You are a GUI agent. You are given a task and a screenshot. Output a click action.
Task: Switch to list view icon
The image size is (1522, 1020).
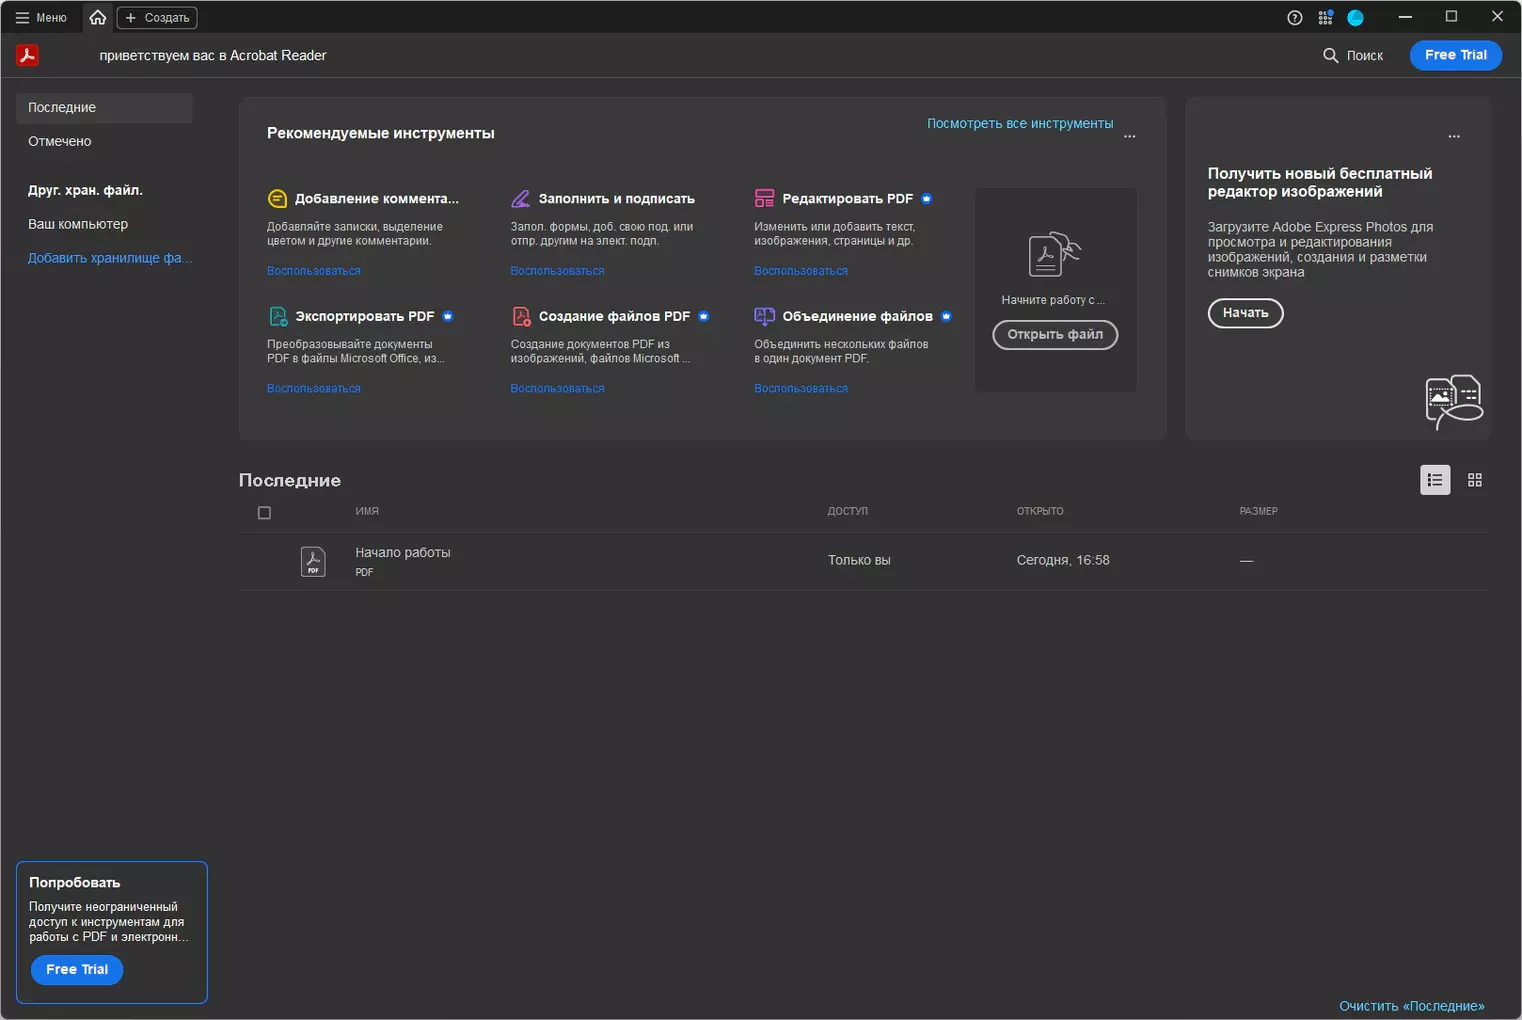coord(1435,480)
